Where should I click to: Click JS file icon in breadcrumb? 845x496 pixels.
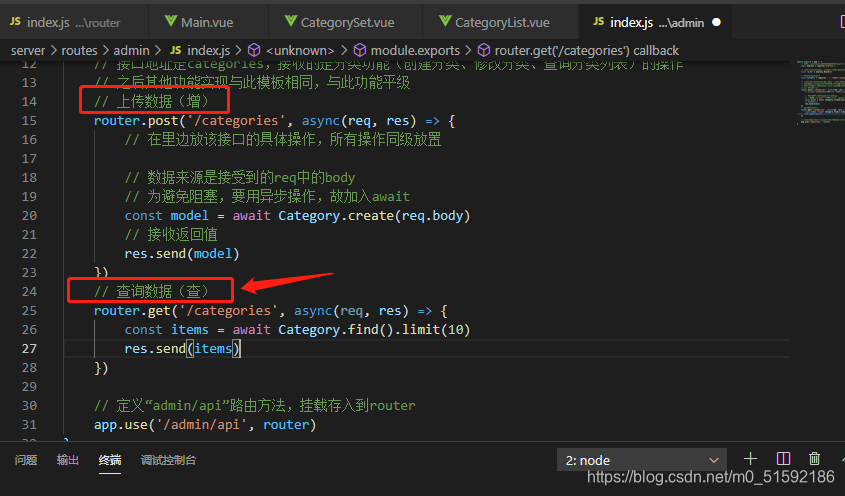[176, 50]
